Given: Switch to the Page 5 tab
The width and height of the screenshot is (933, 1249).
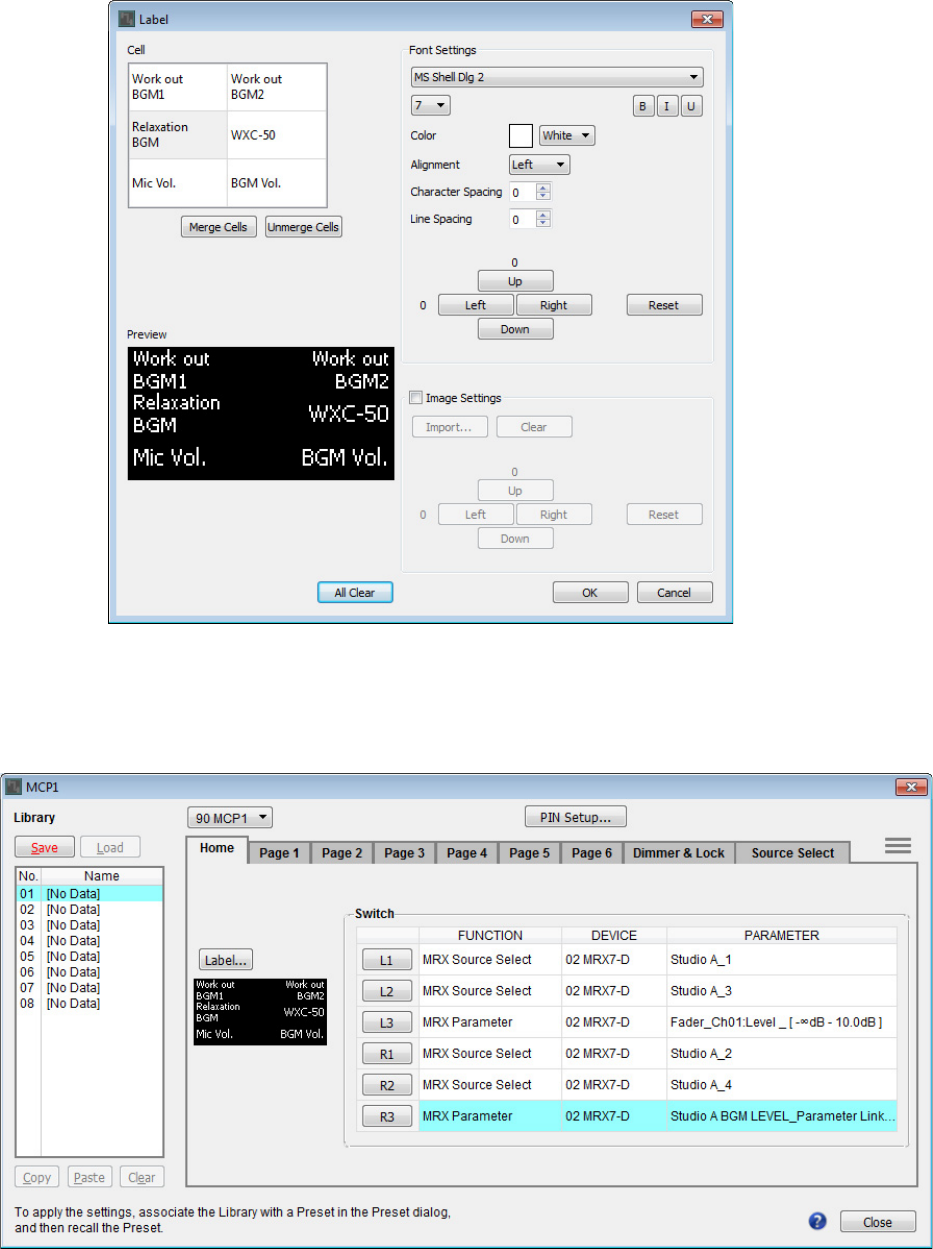Looking at the screenshot, I should click(530, 853).
